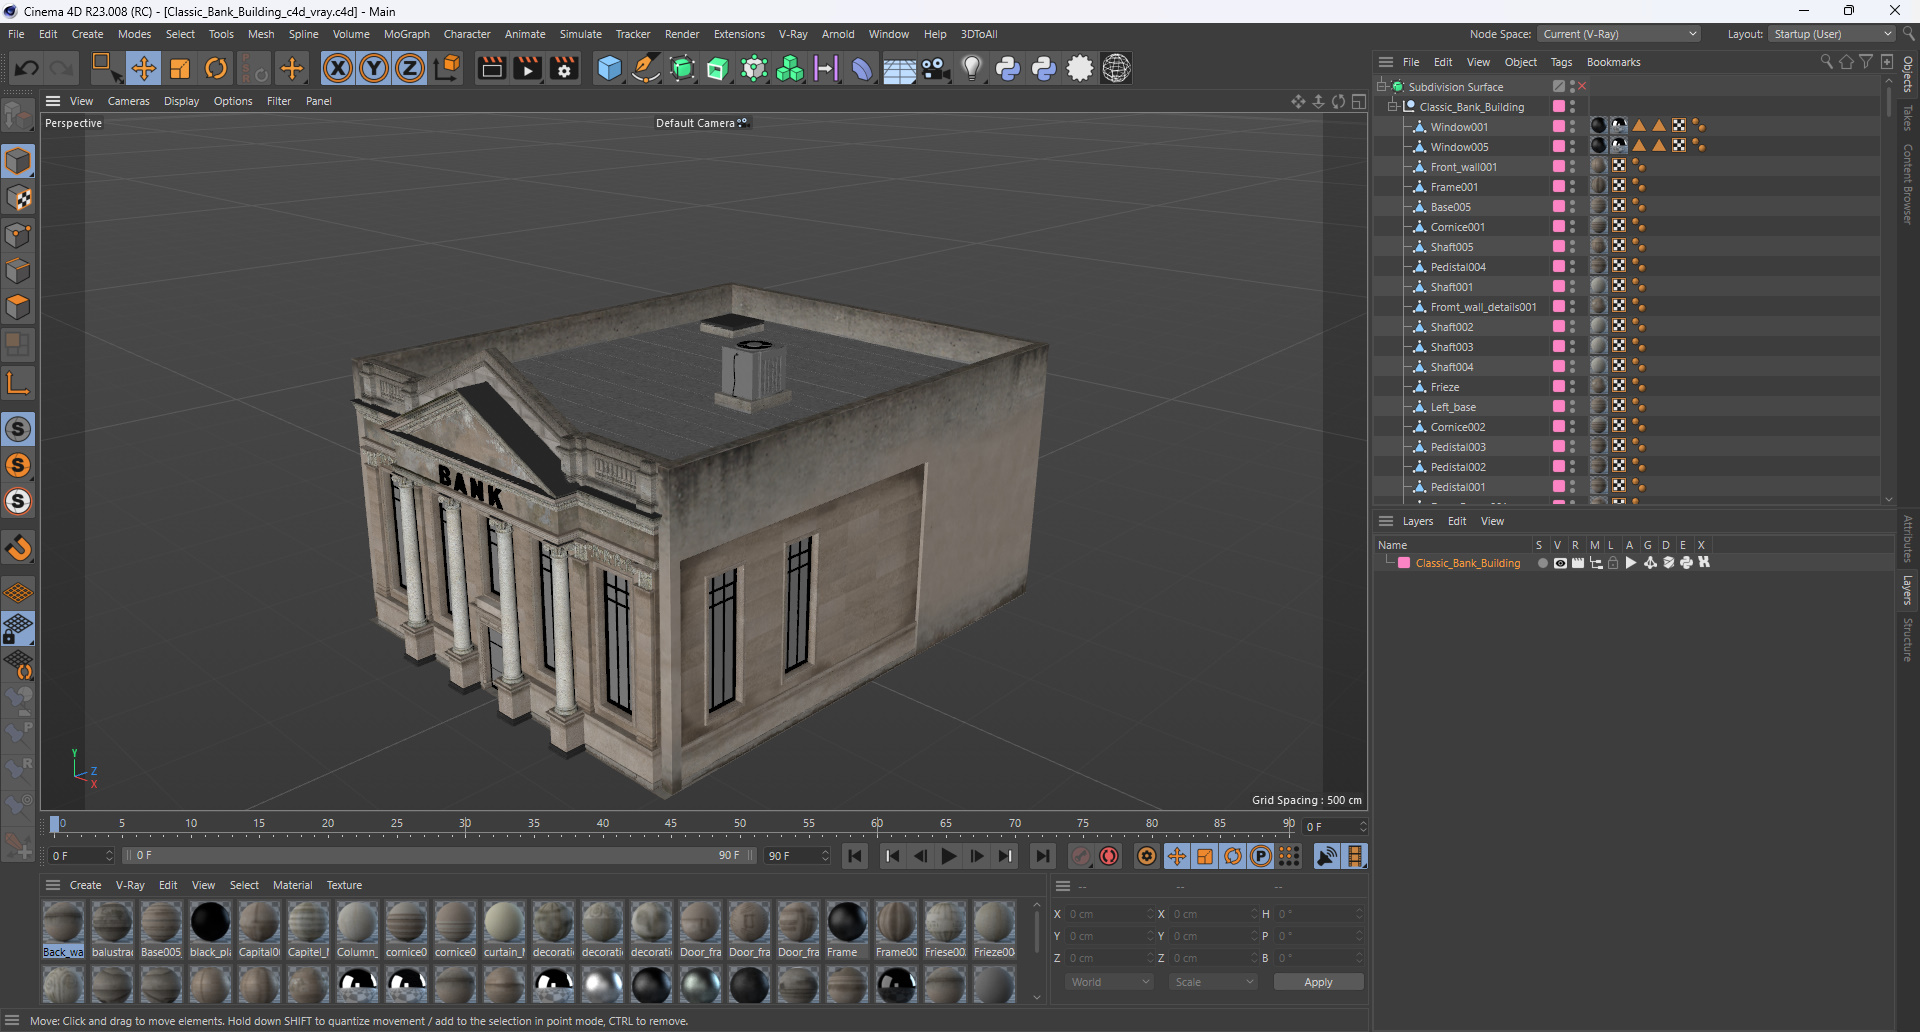Toggle layer visibility eye for Classic_Bank_Building
This screenshot has height=1032, width=1920.
tap(1560, 563)
